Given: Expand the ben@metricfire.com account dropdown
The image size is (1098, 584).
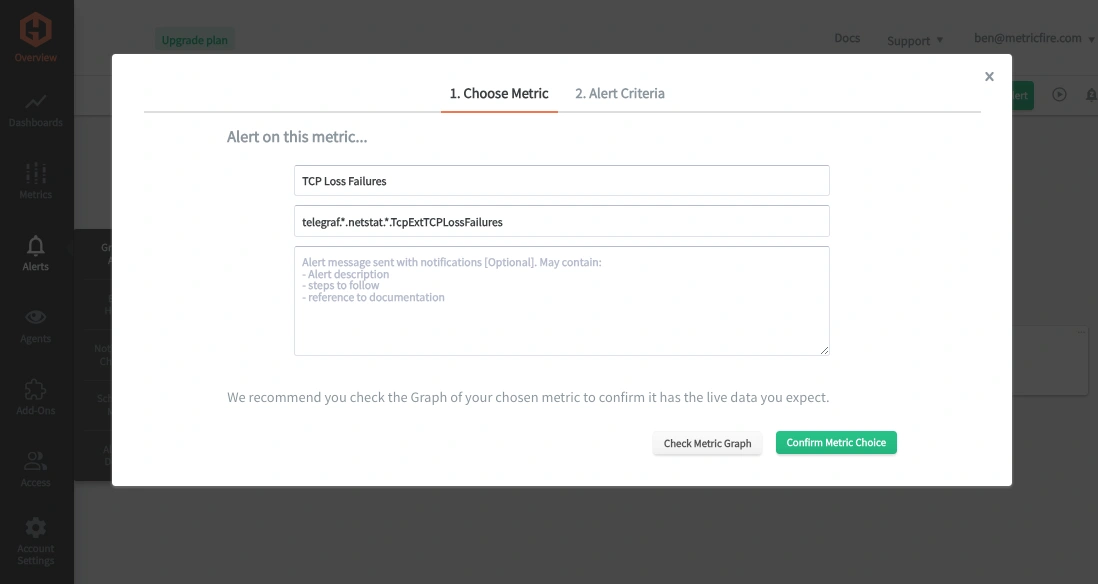Looking at the screenshot, I should click(1034, 39).
